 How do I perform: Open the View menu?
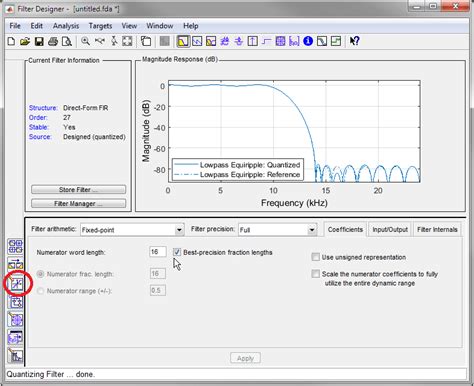pos(129,26)
